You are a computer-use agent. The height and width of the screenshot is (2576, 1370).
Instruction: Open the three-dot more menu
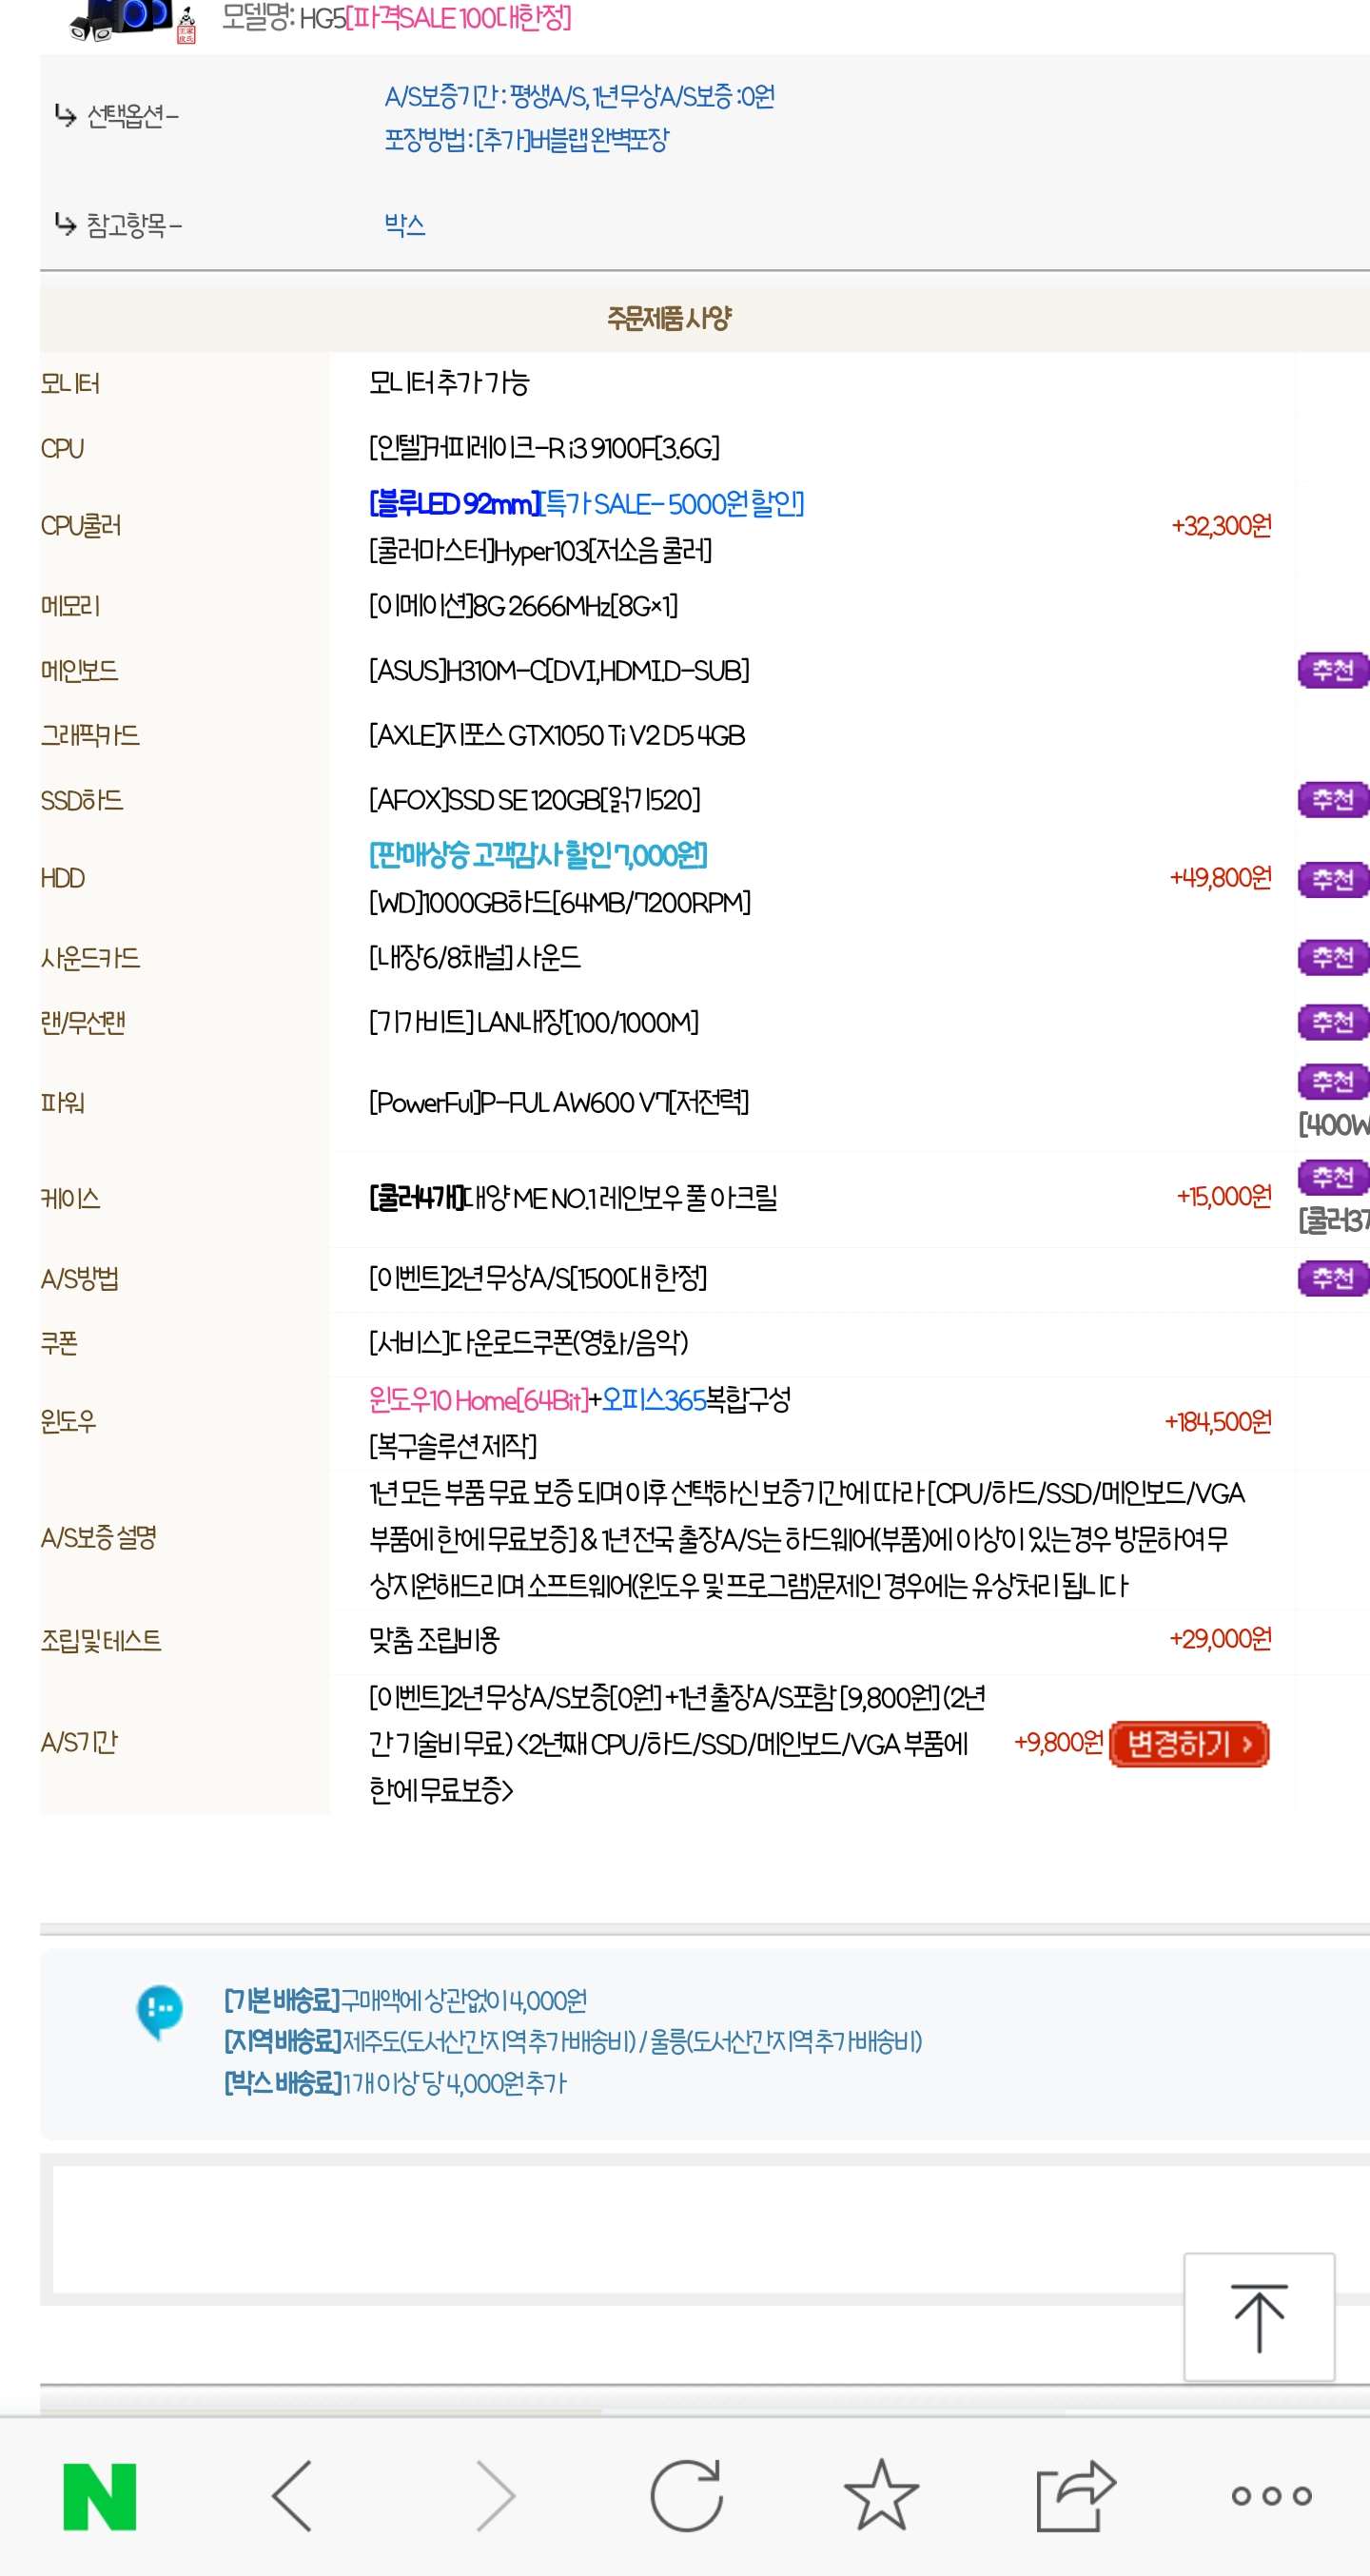point(1271,2496)
